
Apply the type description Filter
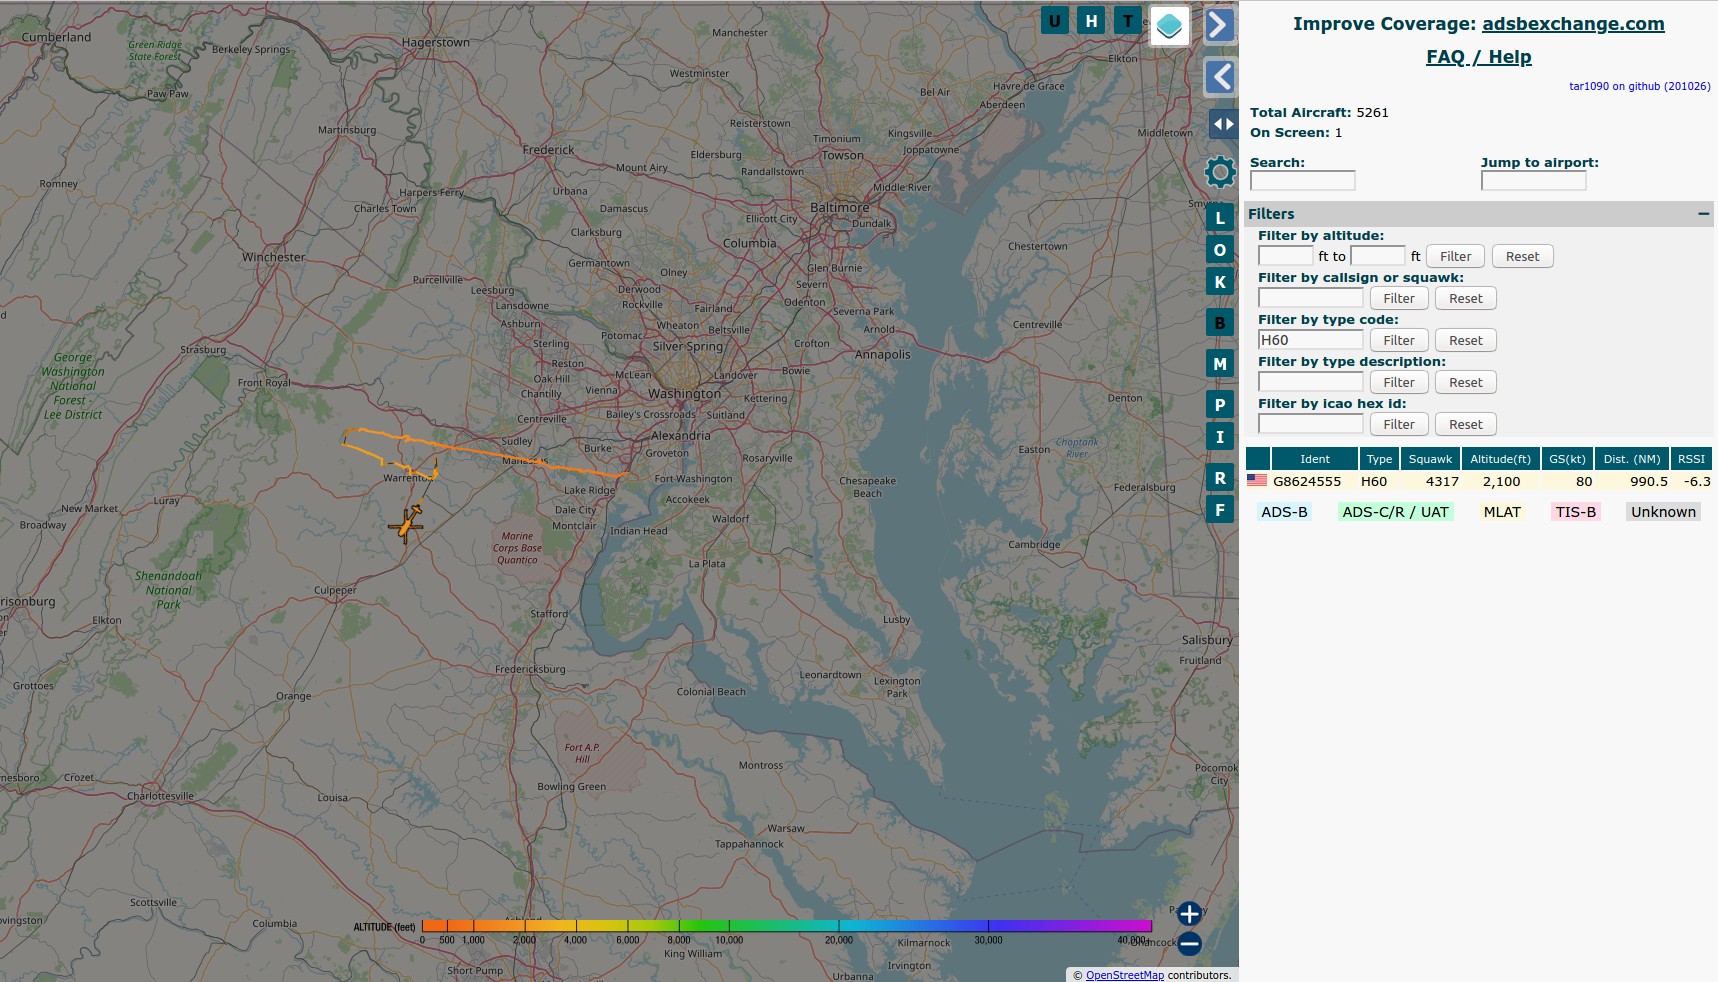[1399, 382]
